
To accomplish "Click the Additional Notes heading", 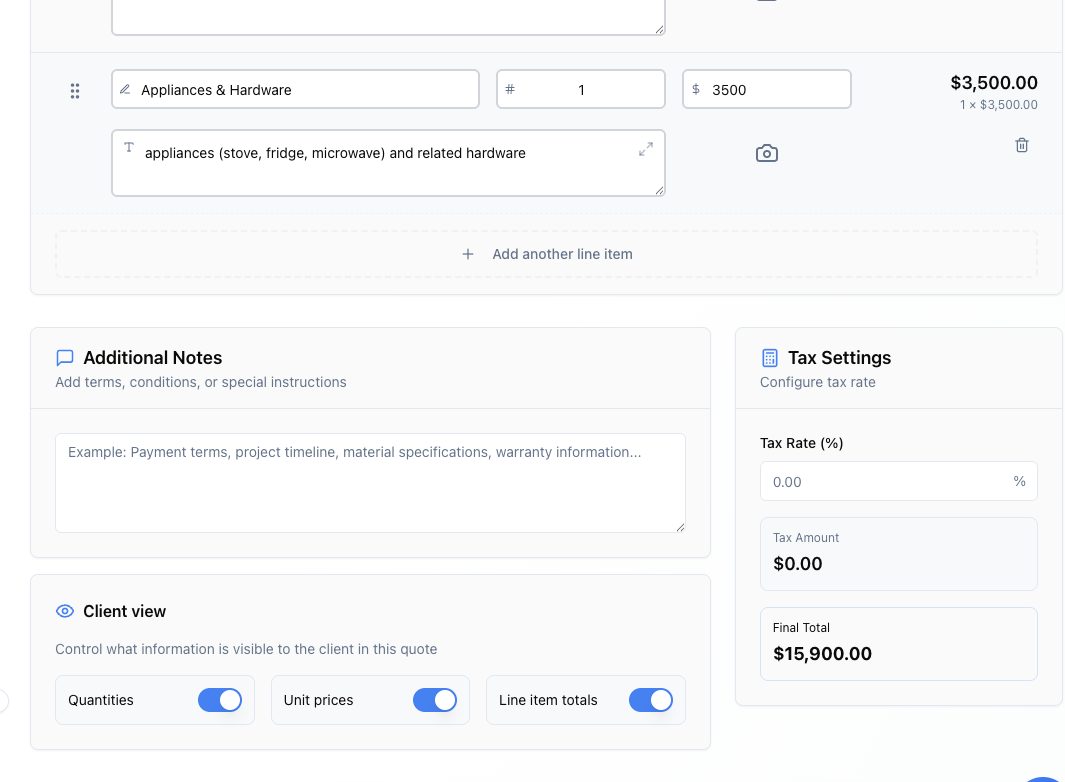I will (153, 357).
